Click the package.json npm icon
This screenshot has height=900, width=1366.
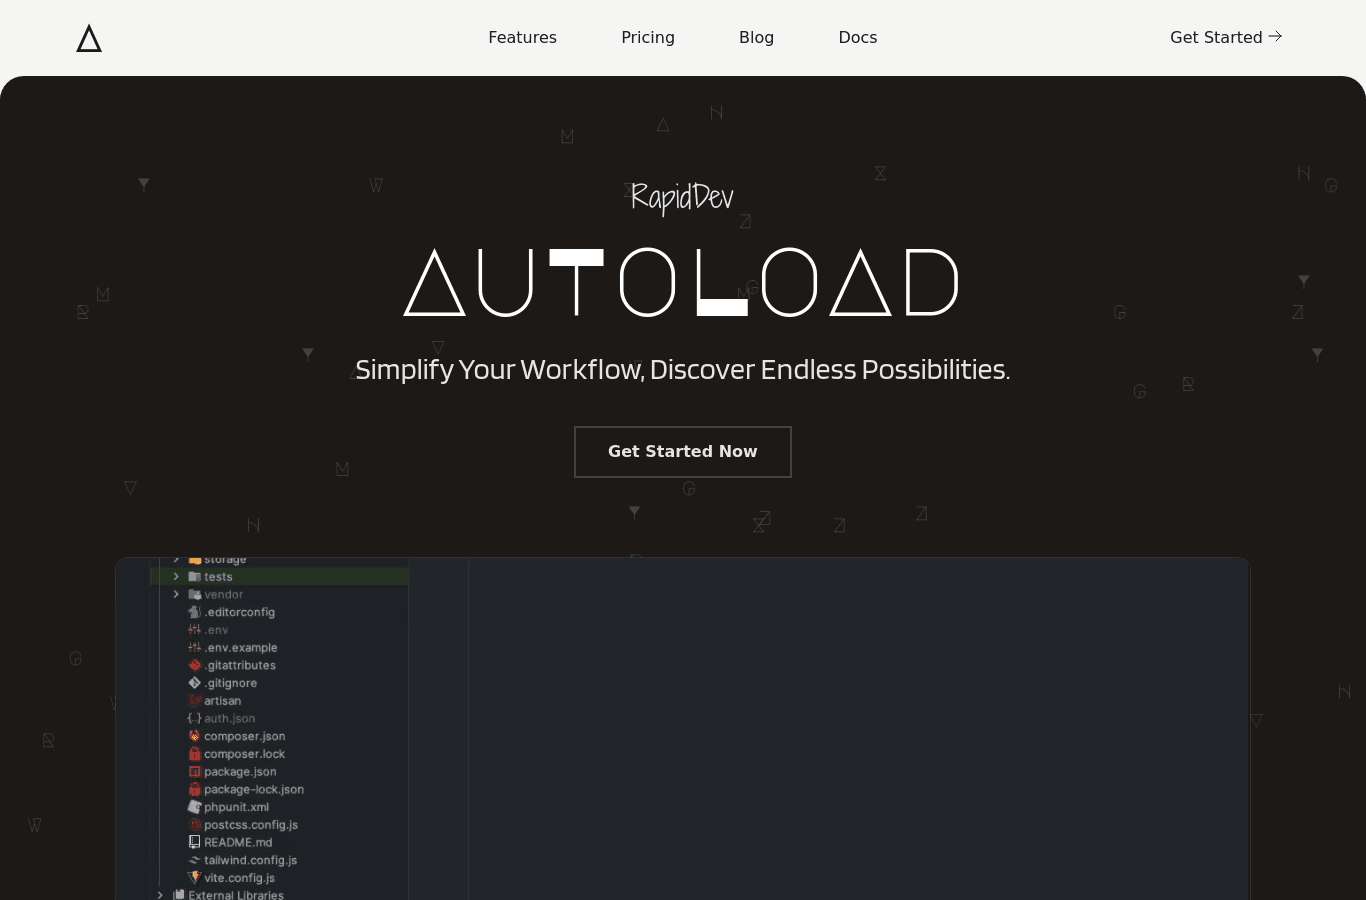coord(194,771)
